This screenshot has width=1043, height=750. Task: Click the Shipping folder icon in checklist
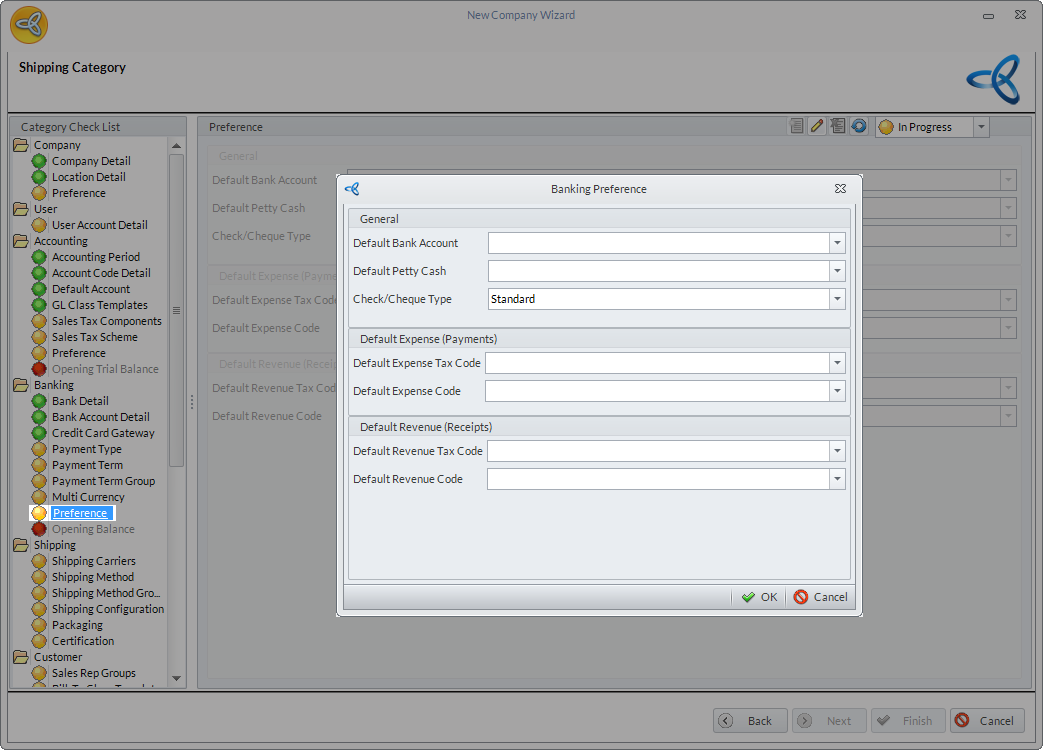[21, 545]
